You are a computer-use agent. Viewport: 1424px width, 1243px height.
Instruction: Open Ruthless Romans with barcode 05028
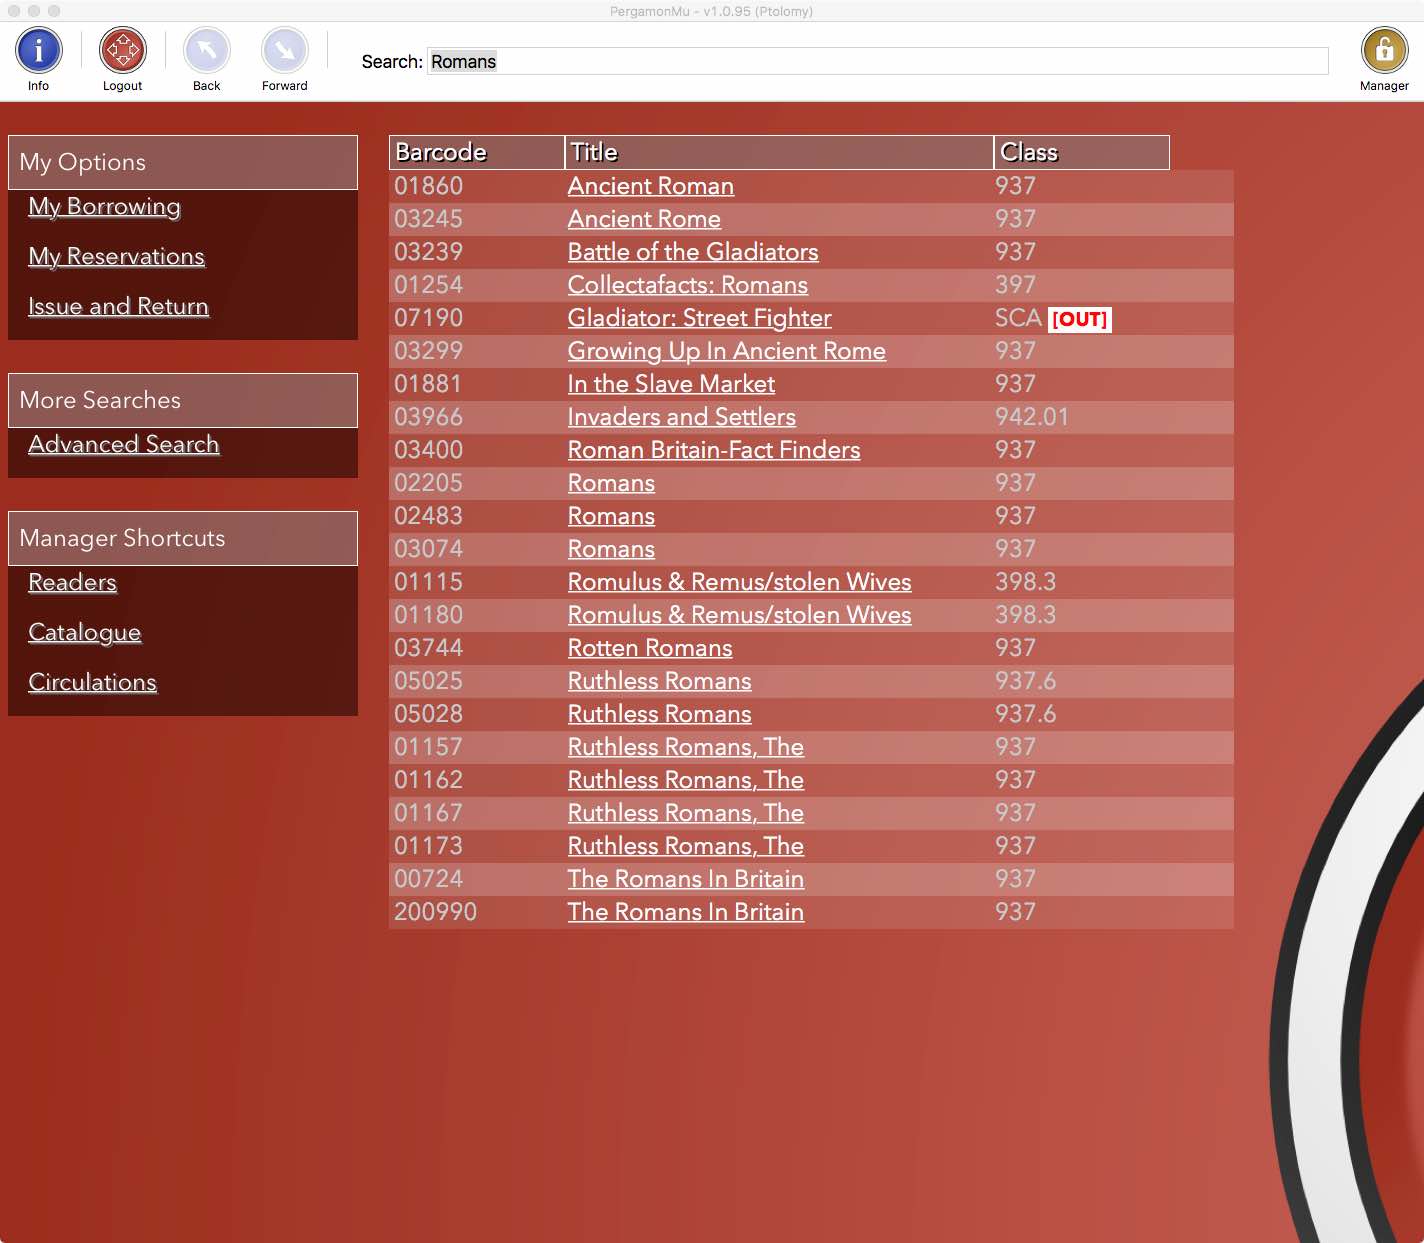click(x=660, y=714)
